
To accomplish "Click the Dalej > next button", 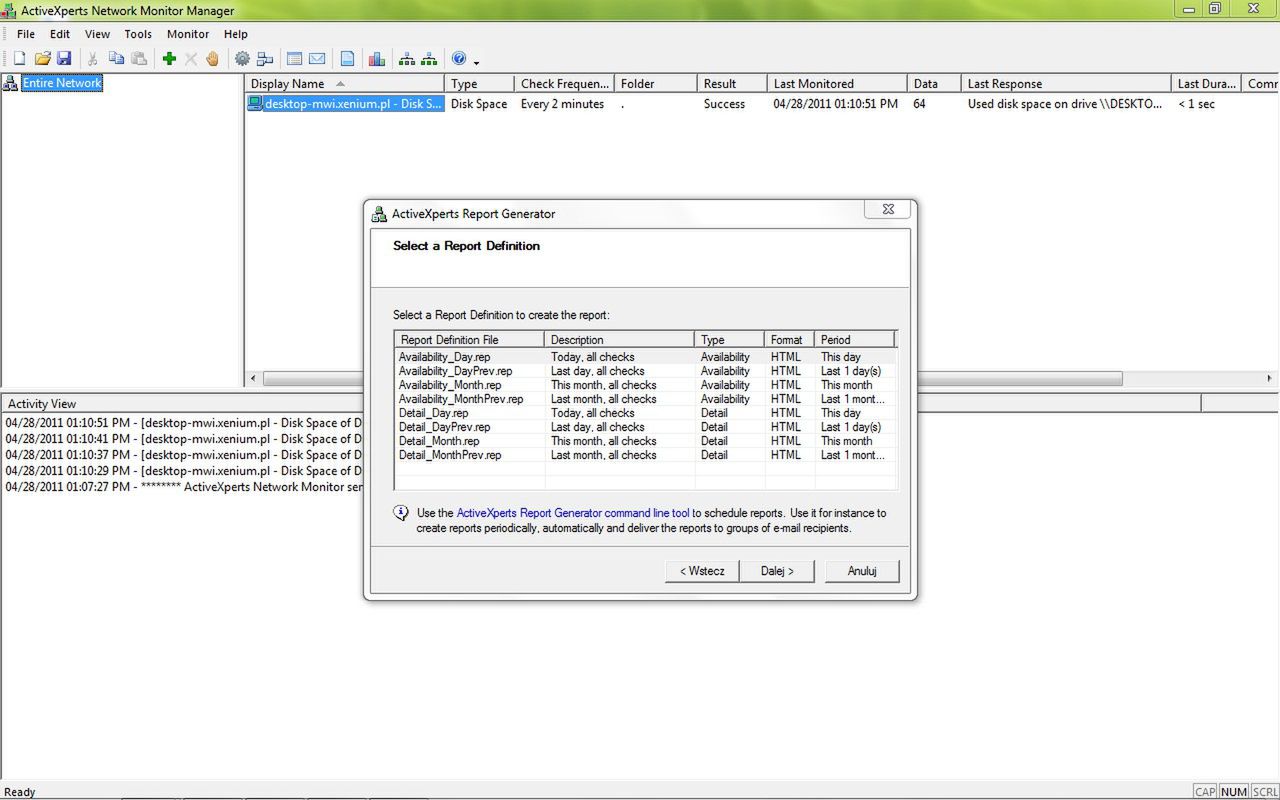I will (777, 571).
